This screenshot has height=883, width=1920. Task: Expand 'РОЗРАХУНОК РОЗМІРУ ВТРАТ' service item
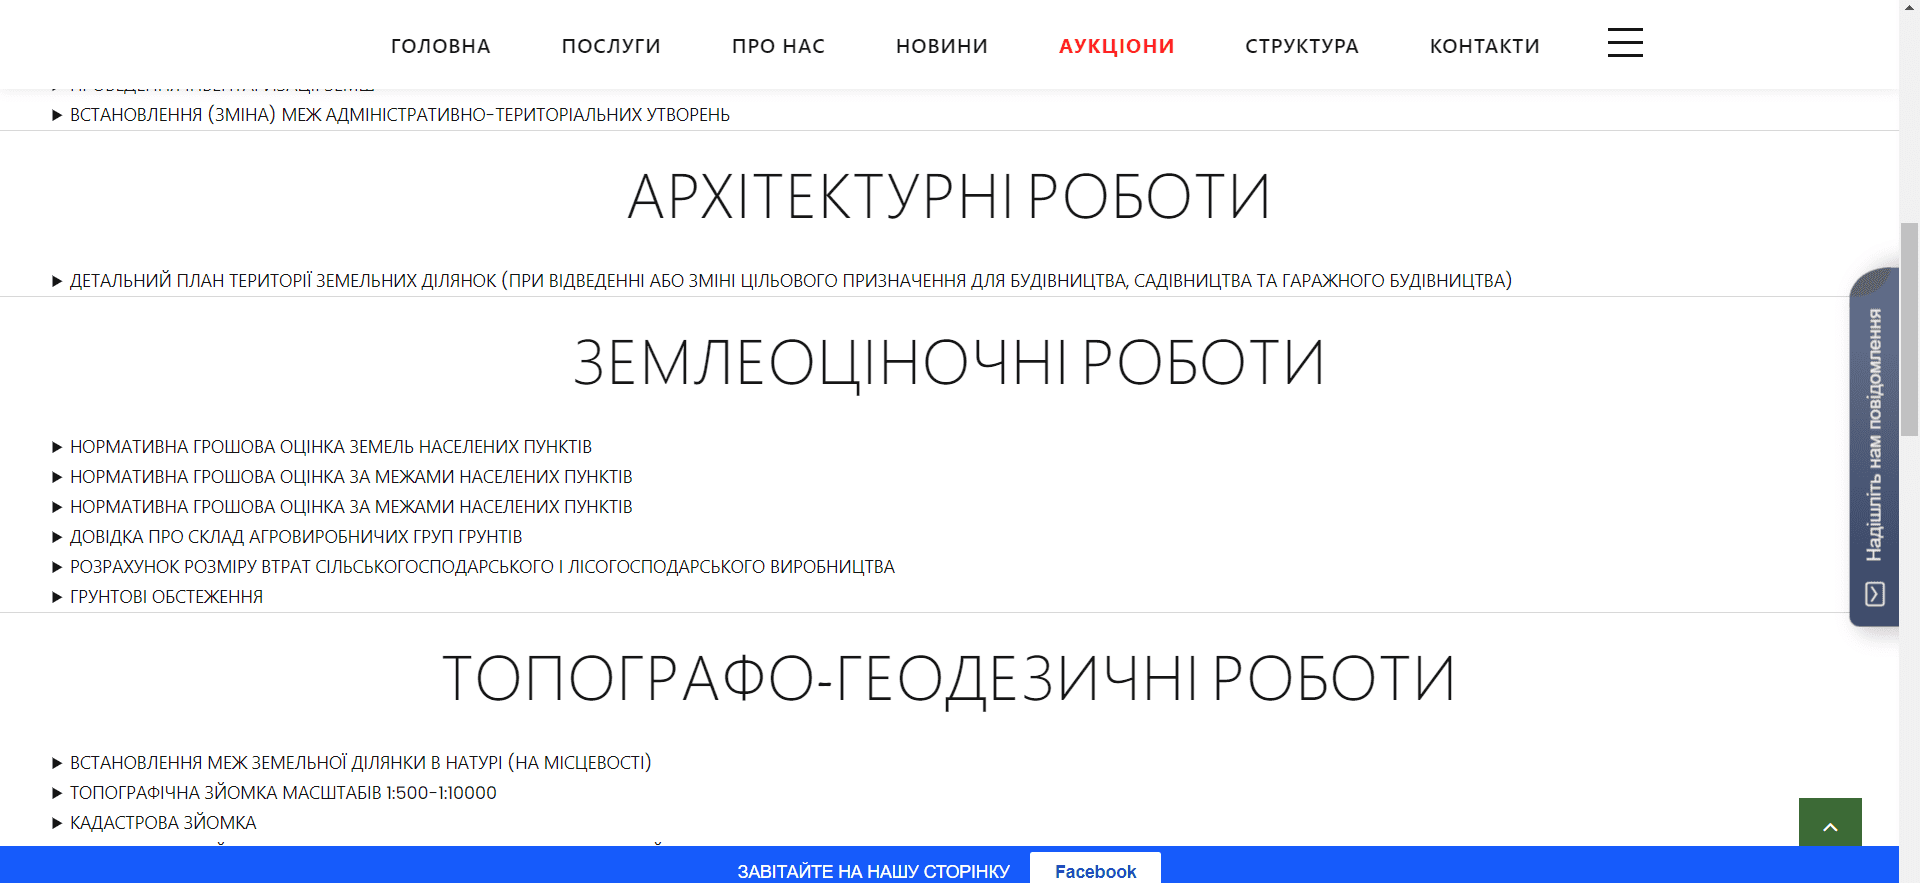point(482,567)
